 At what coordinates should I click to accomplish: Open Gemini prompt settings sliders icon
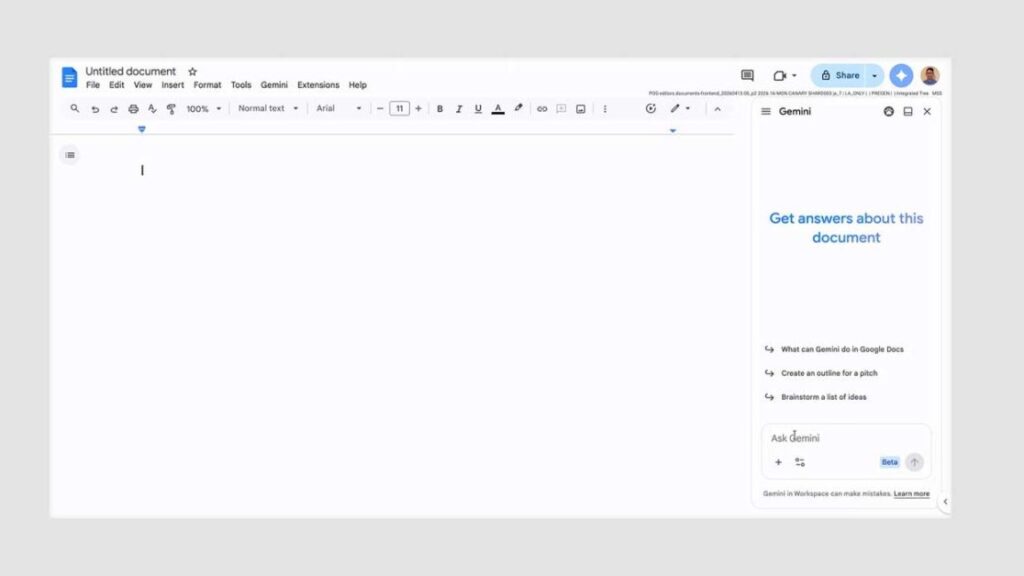coord(799,462)
